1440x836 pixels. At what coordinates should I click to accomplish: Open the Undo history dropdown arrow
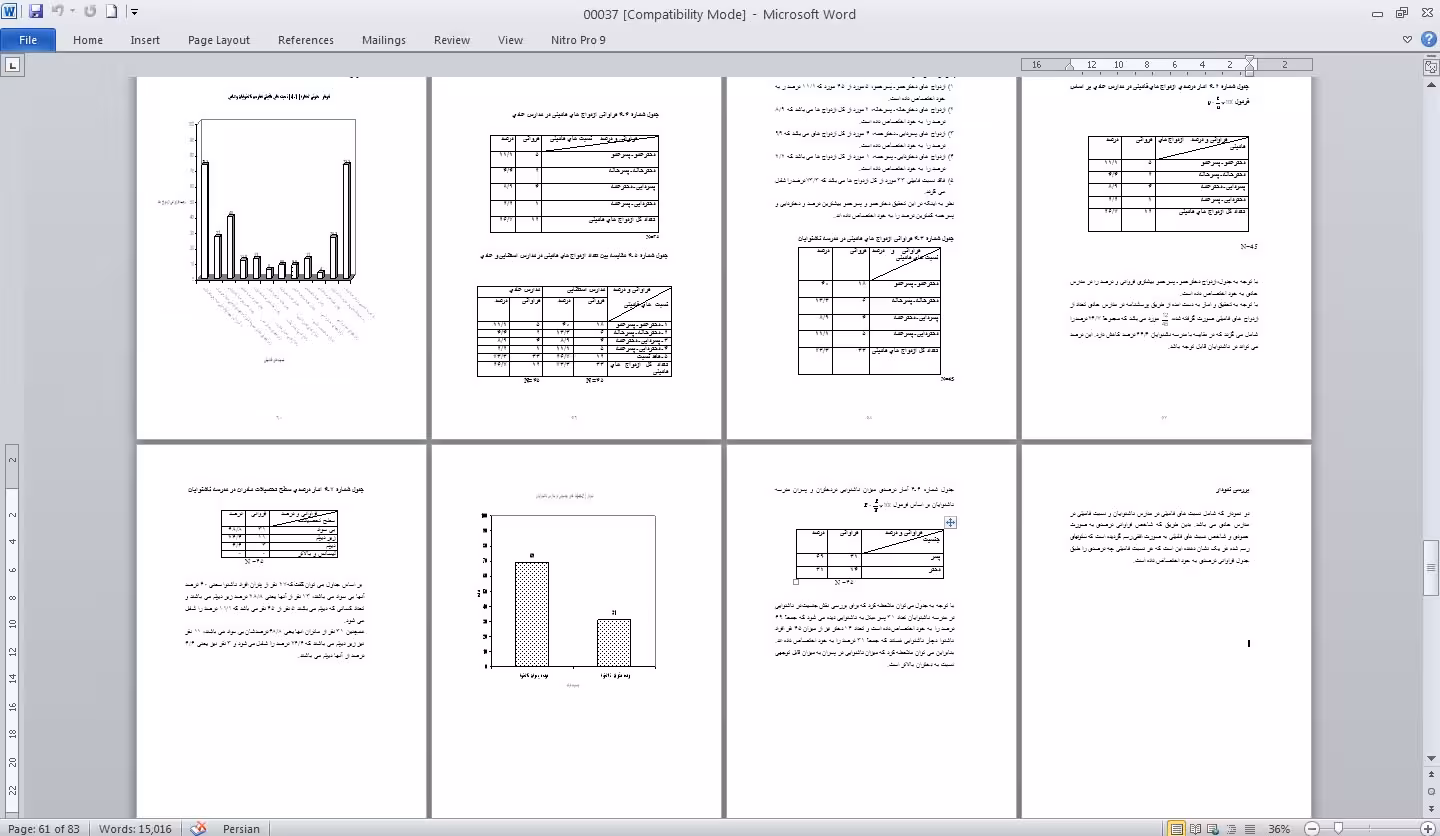(73, 12)
